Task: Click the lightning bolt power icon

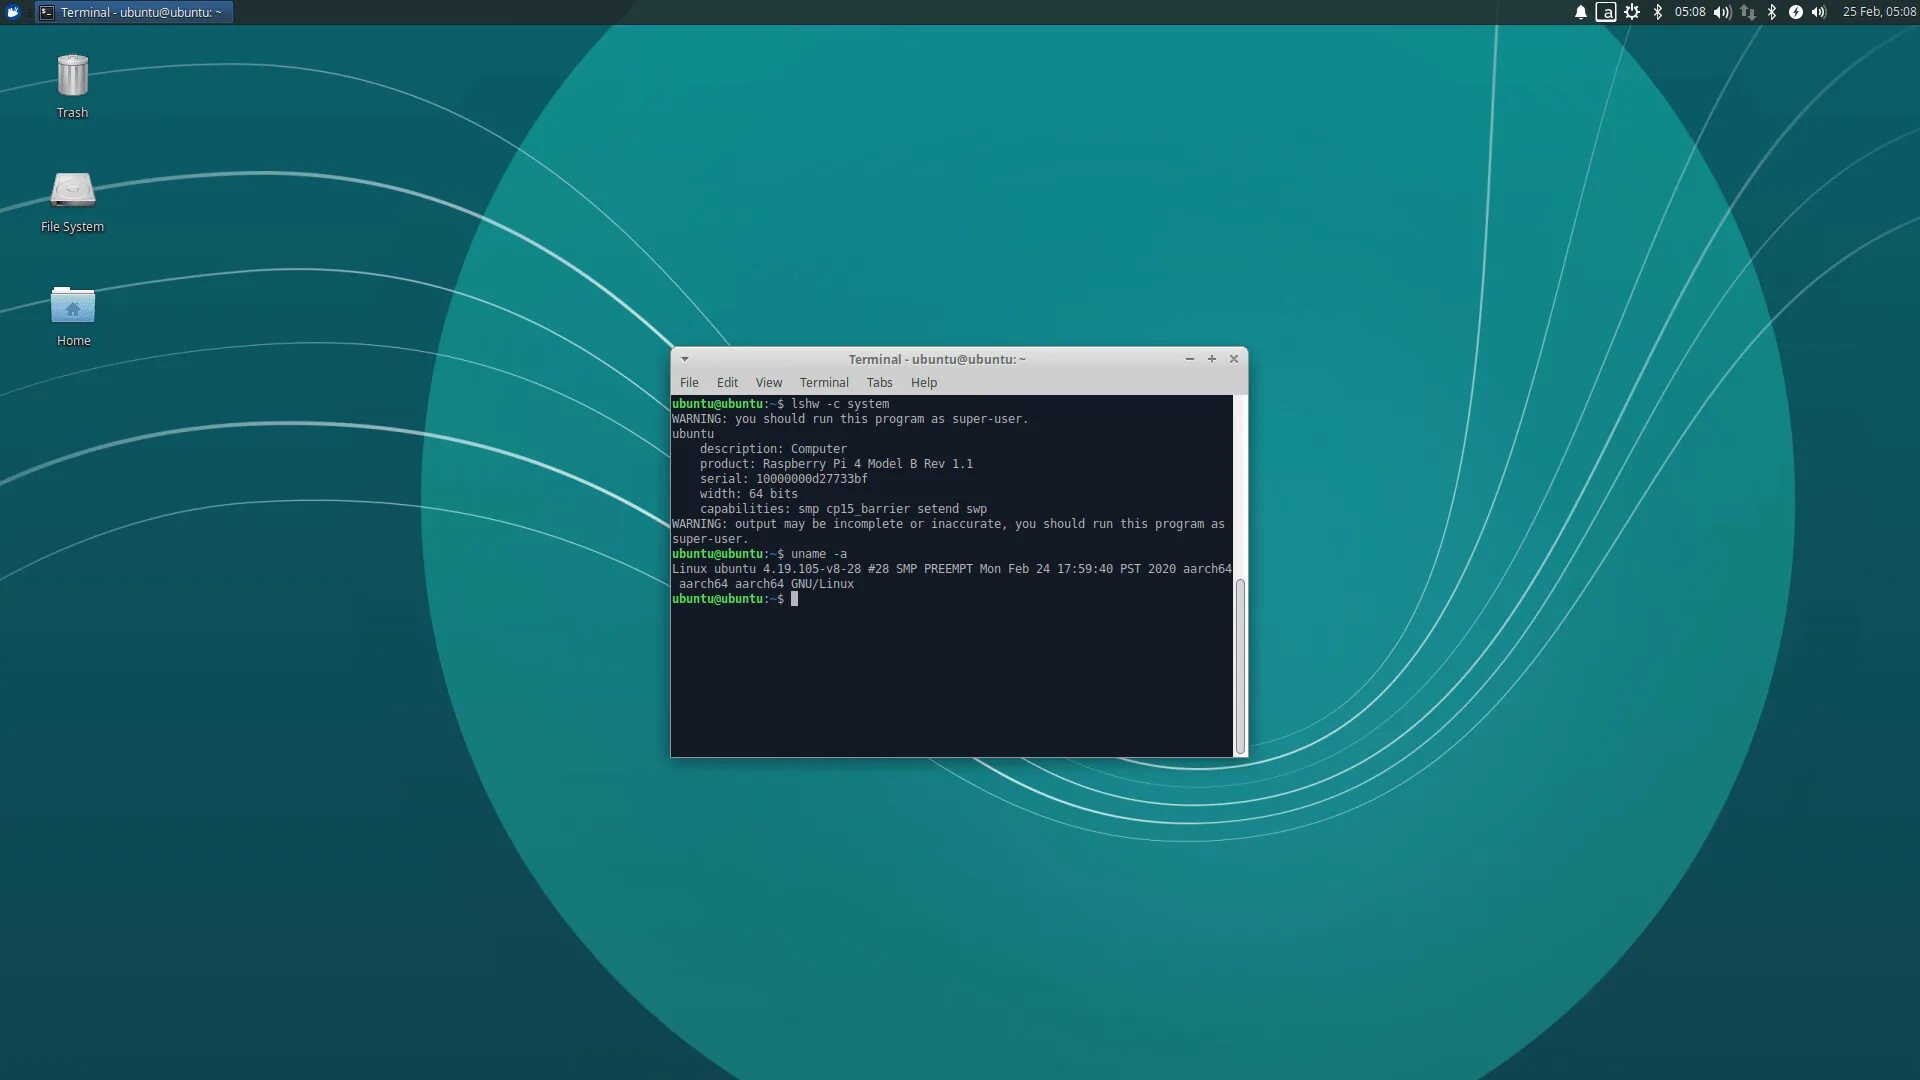Action: 1796,12
